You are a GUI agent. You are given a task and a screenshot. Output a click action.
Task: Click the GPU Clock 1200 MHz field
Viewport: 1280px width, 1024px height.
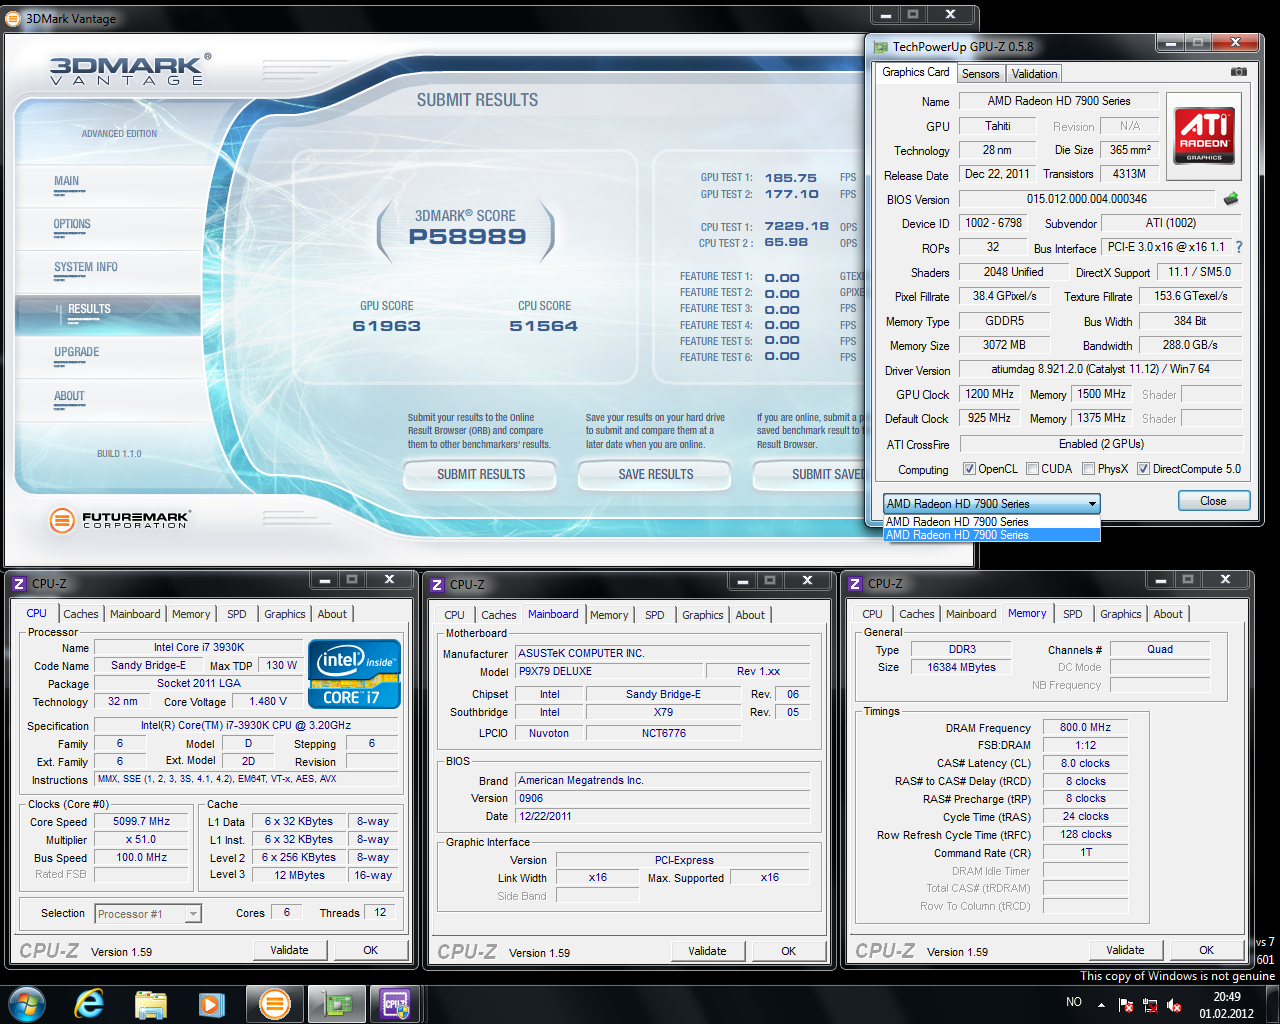click(x=990, y=394)
